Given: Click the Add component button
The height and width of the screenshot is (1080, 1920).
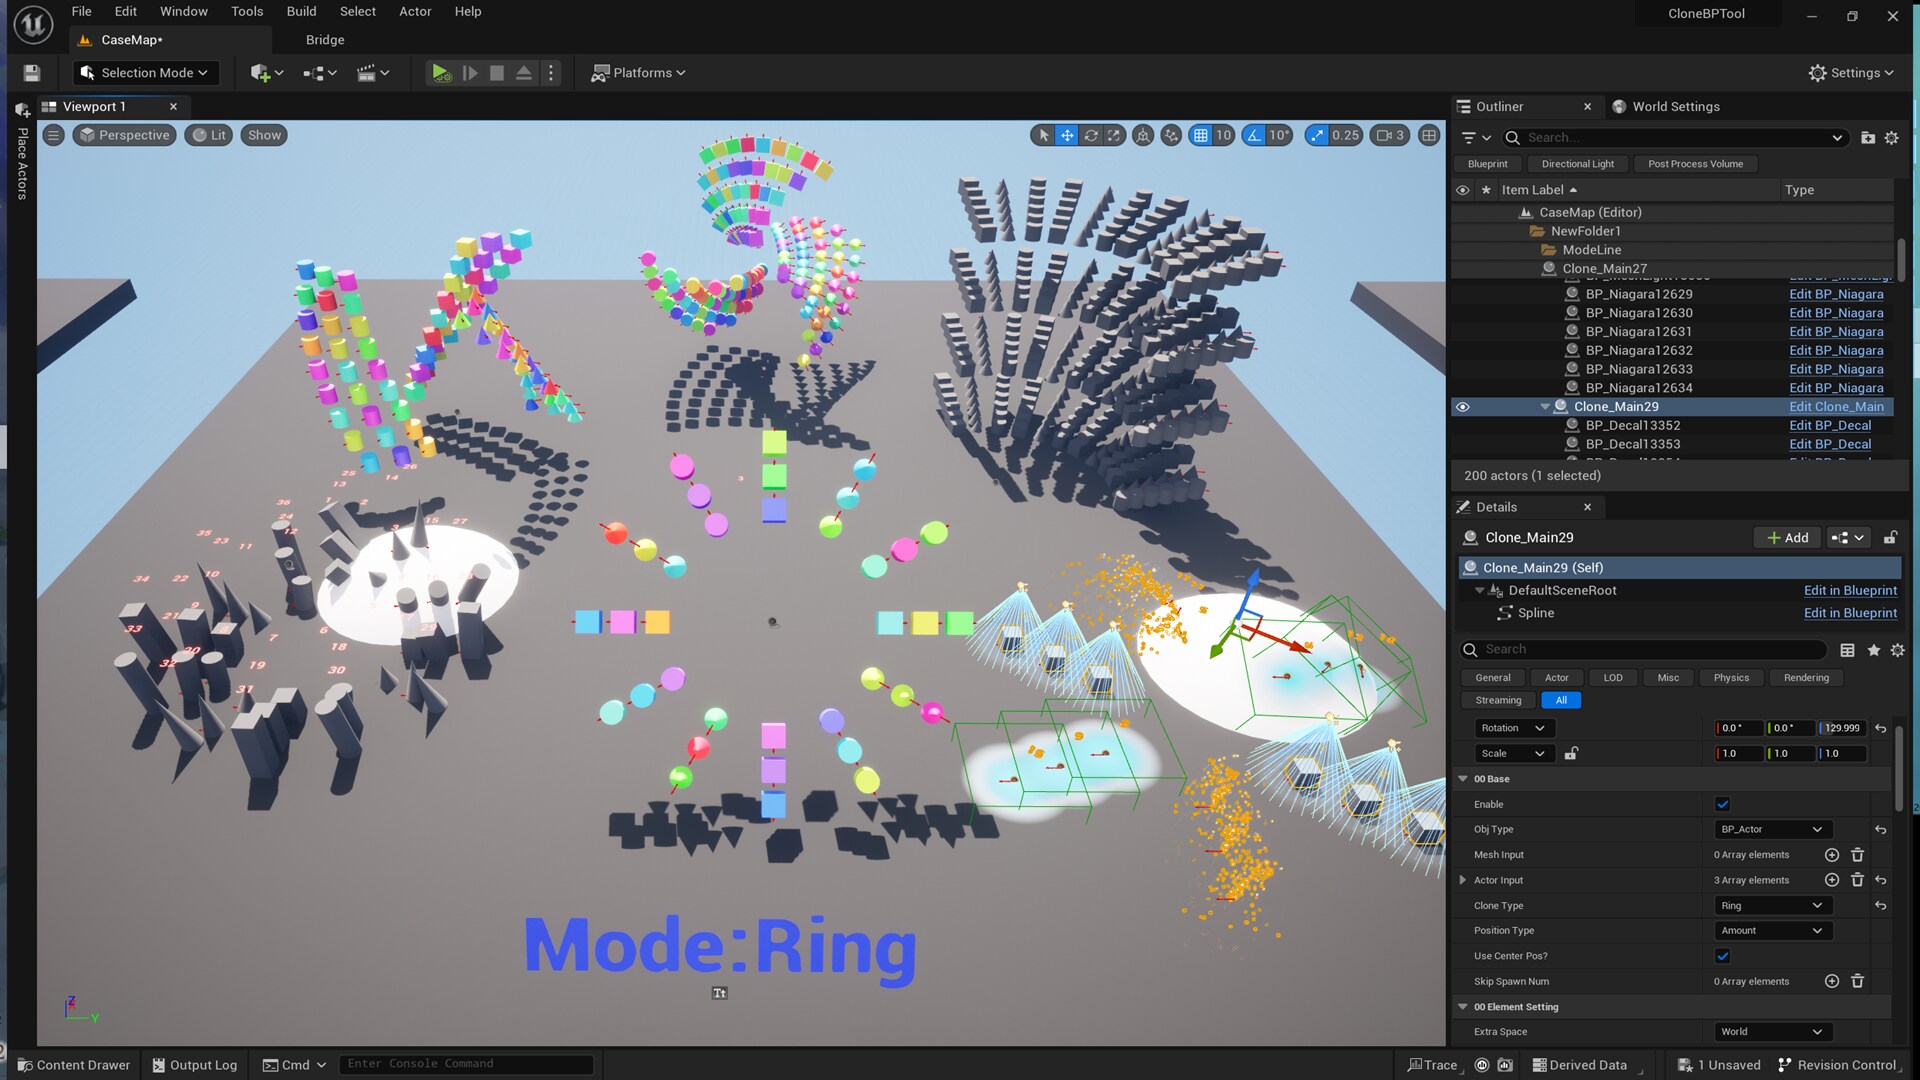Looking at the screenshot, I should click(x=1787, y=538).
